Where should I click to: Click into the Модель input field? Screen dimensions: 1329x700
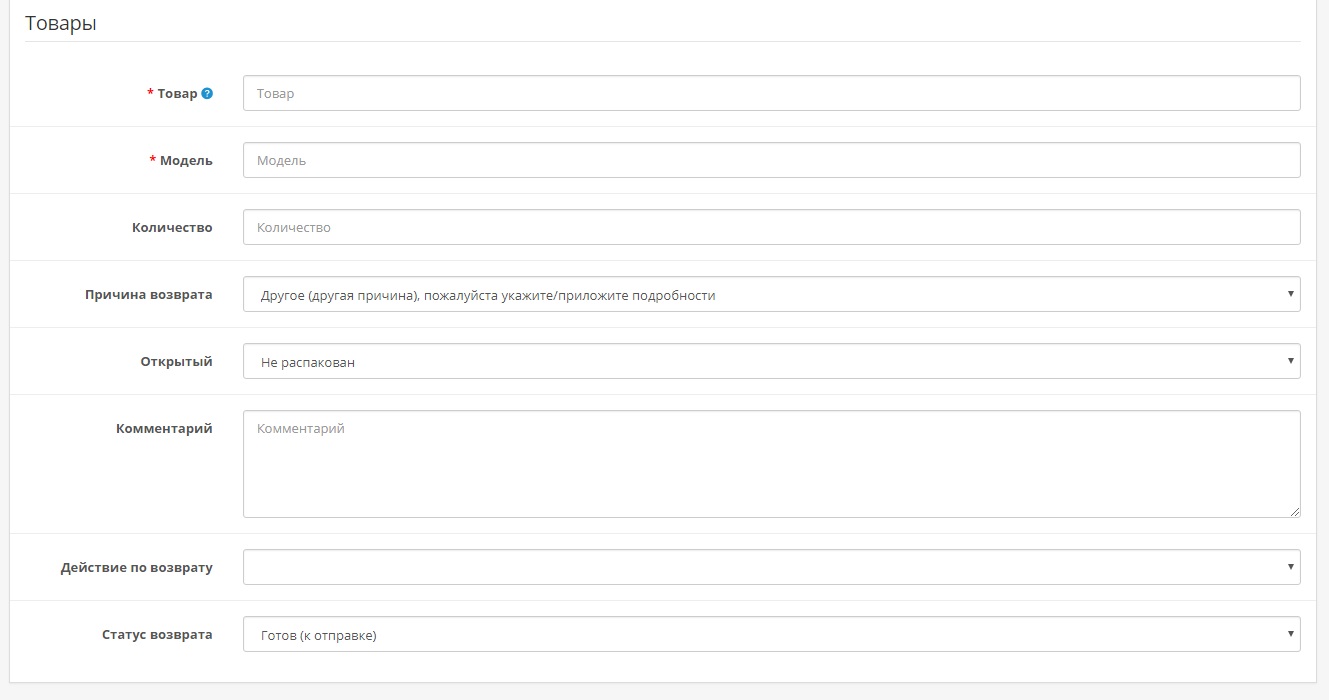pyautogui.click(x=771, y=160)
